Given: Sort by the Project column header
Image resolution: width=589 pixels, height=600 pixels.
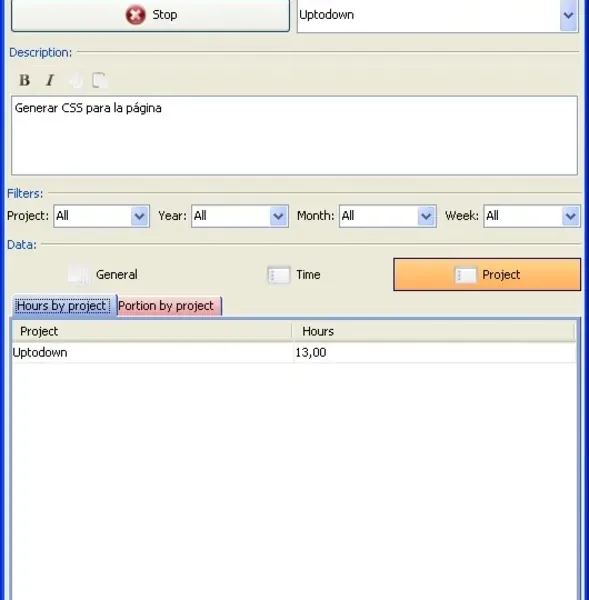Looking at the screenshot, I should (x=152, y=331).
